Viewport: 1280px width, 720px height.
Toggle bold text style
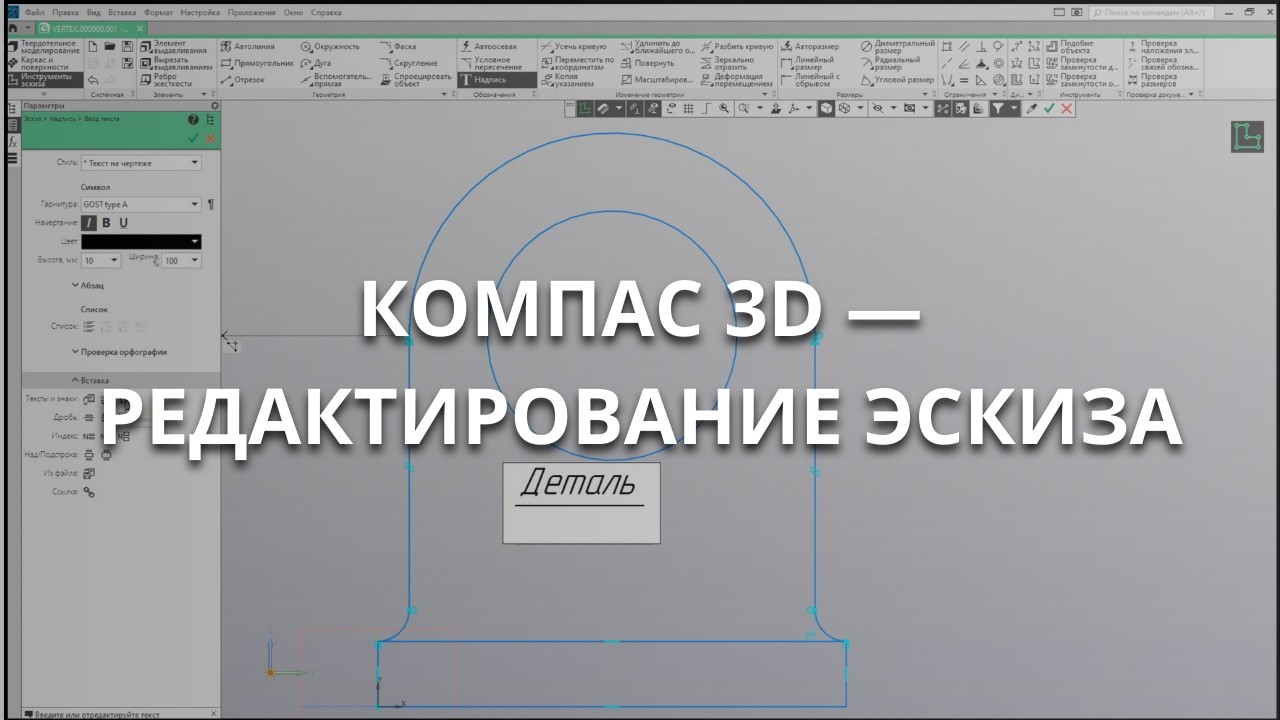(x=106, y=223)
